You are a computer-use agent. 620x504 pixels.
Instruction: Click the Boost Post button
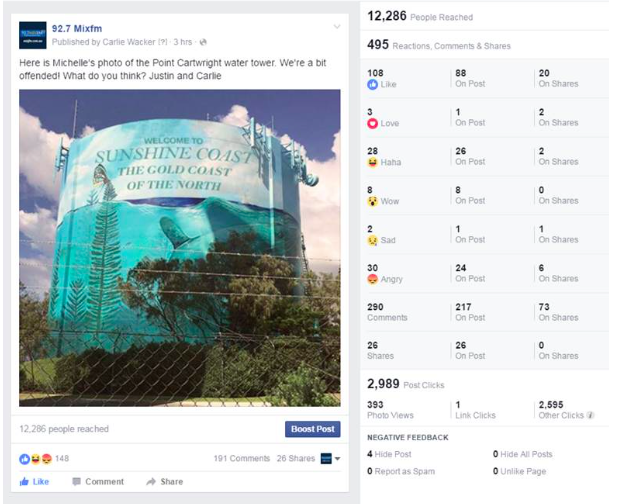312,429
